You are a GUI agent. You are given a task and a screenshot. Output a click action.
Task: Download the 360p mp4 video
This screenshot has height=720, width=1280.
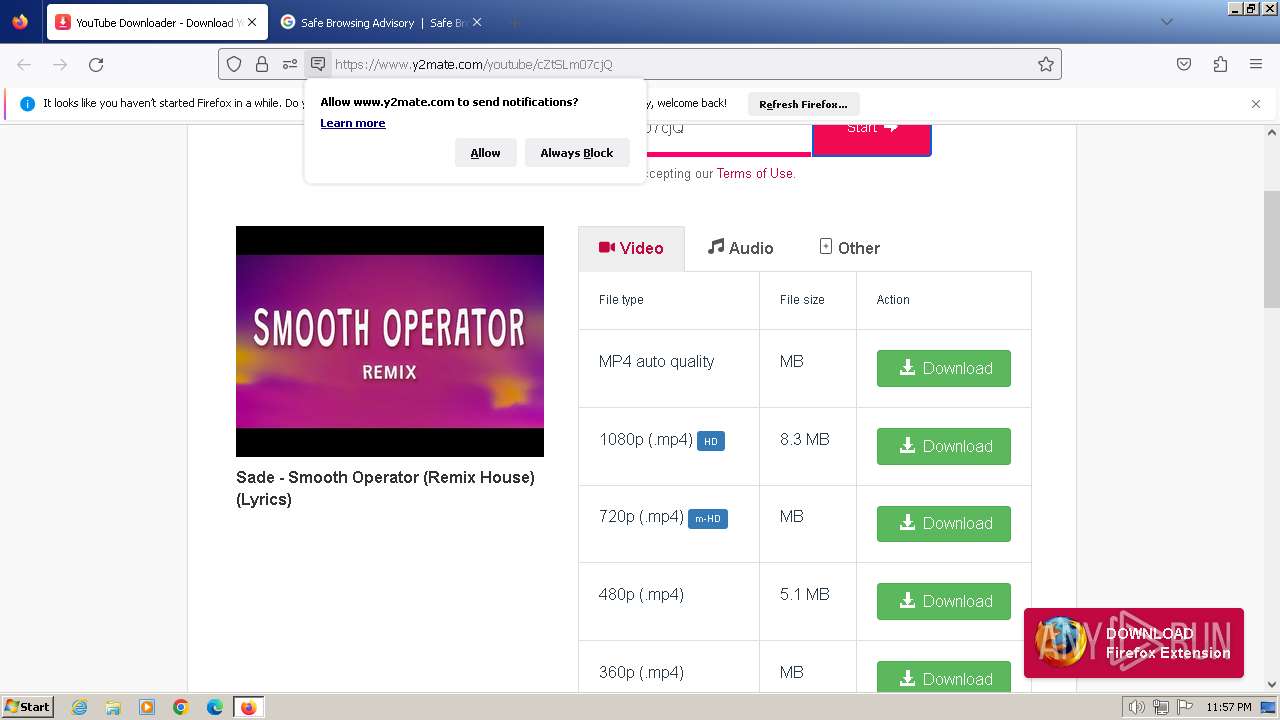(x=944, y=677)
